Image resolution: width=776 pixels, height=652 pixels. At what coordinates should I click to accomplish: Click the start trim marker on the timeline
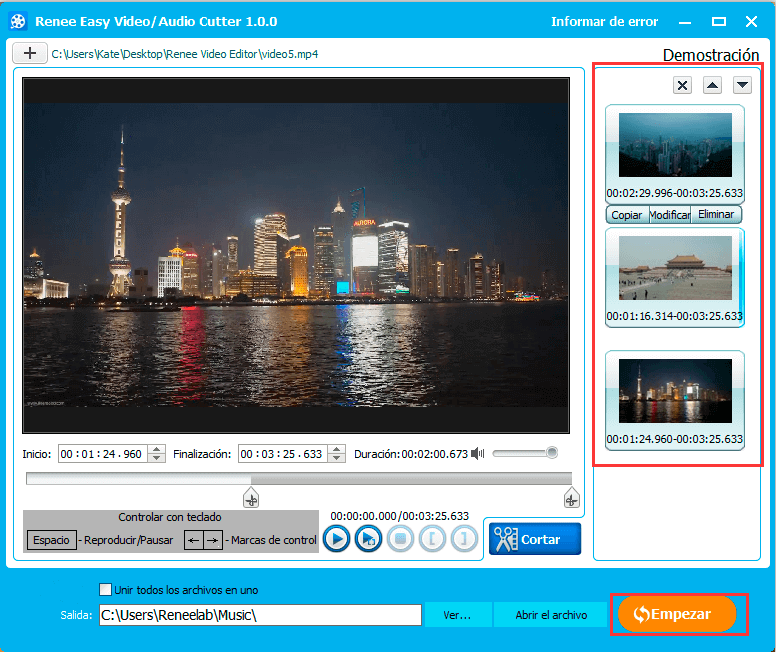[251, 498]
